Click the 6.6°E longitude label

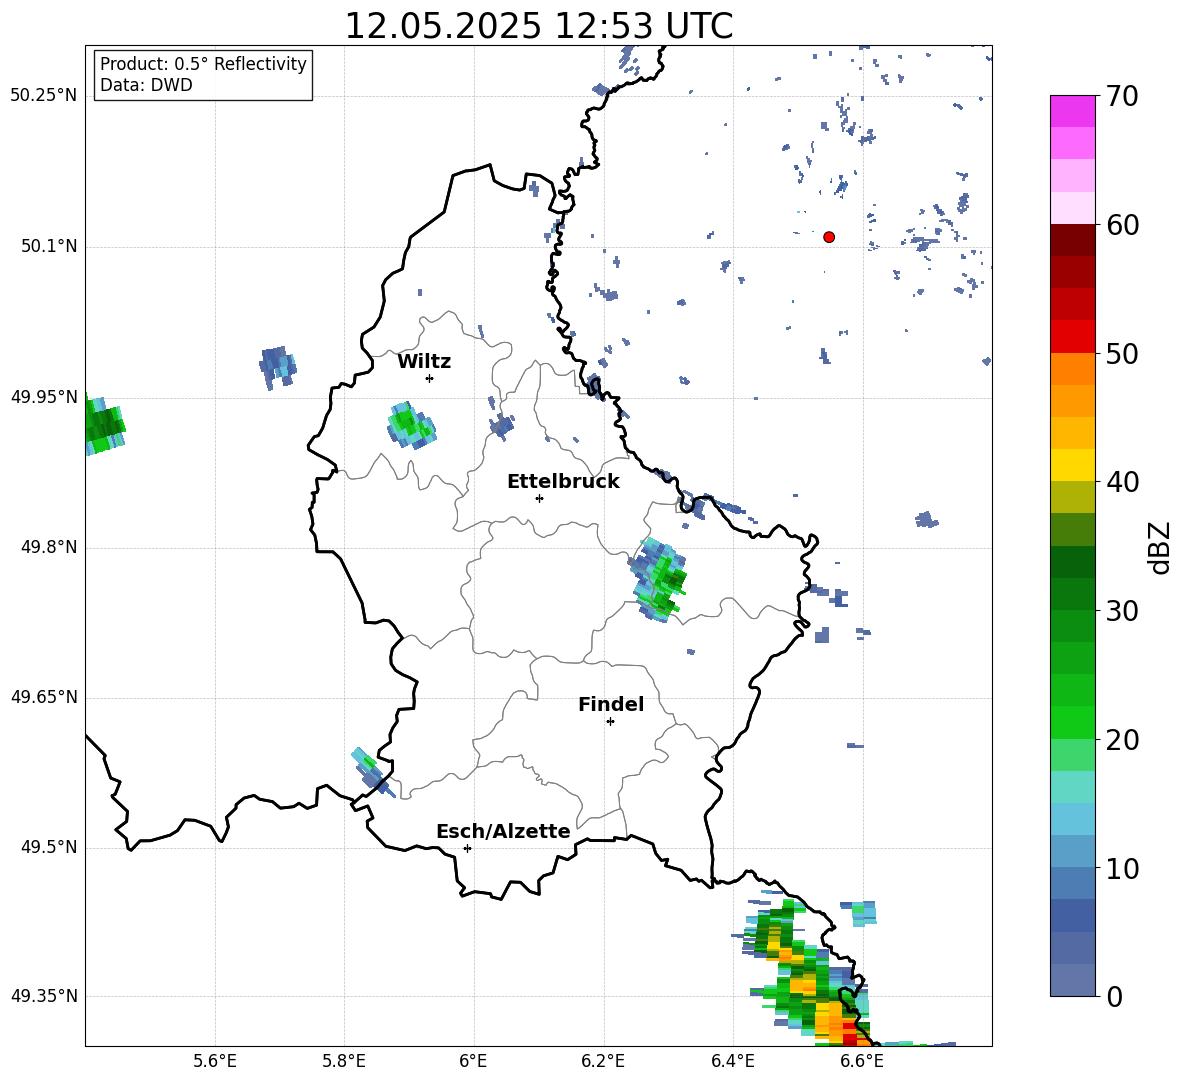(862, 1061)
